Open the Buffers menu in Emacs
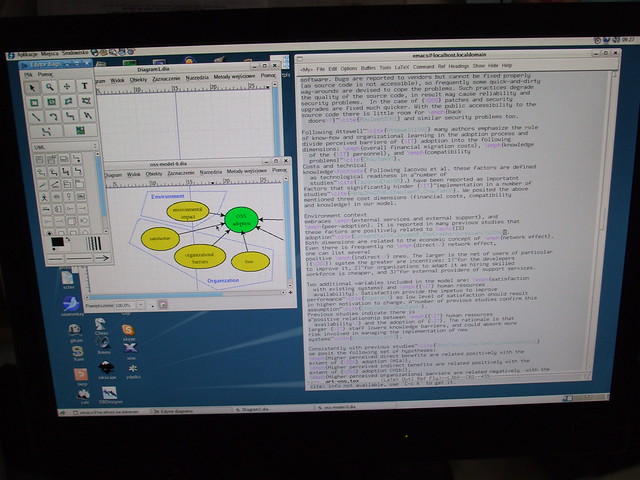This screenshot has width=640, height=480. click(368, 68)
